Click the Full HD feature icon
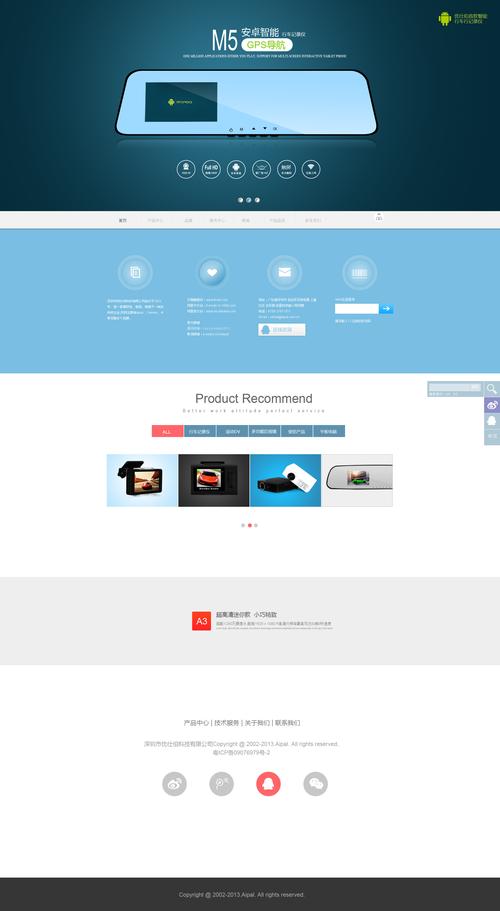 coord(211,169)
